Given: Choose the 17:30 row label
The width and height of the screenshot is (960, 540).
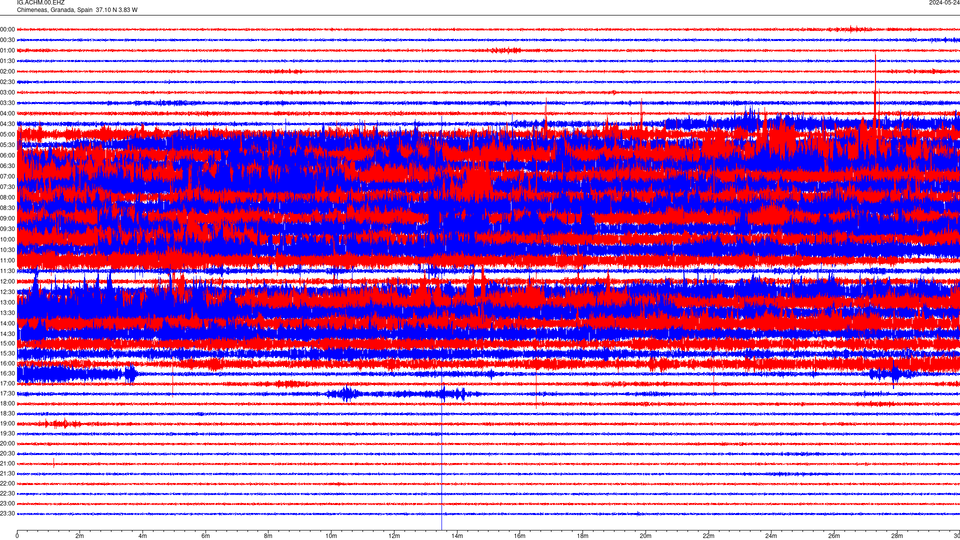Looking at the screenshot, I should 7,393.
